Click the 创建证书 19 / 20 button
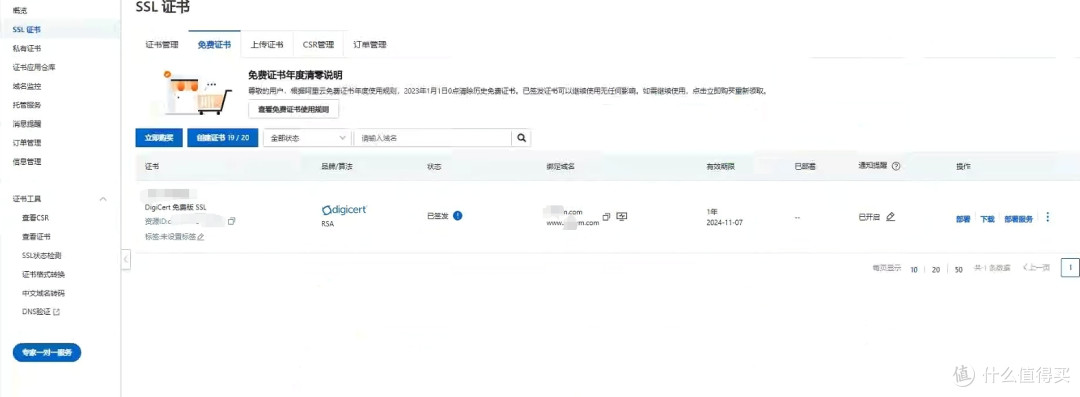This screenshot has height=397, width=1080. point(222,138)
